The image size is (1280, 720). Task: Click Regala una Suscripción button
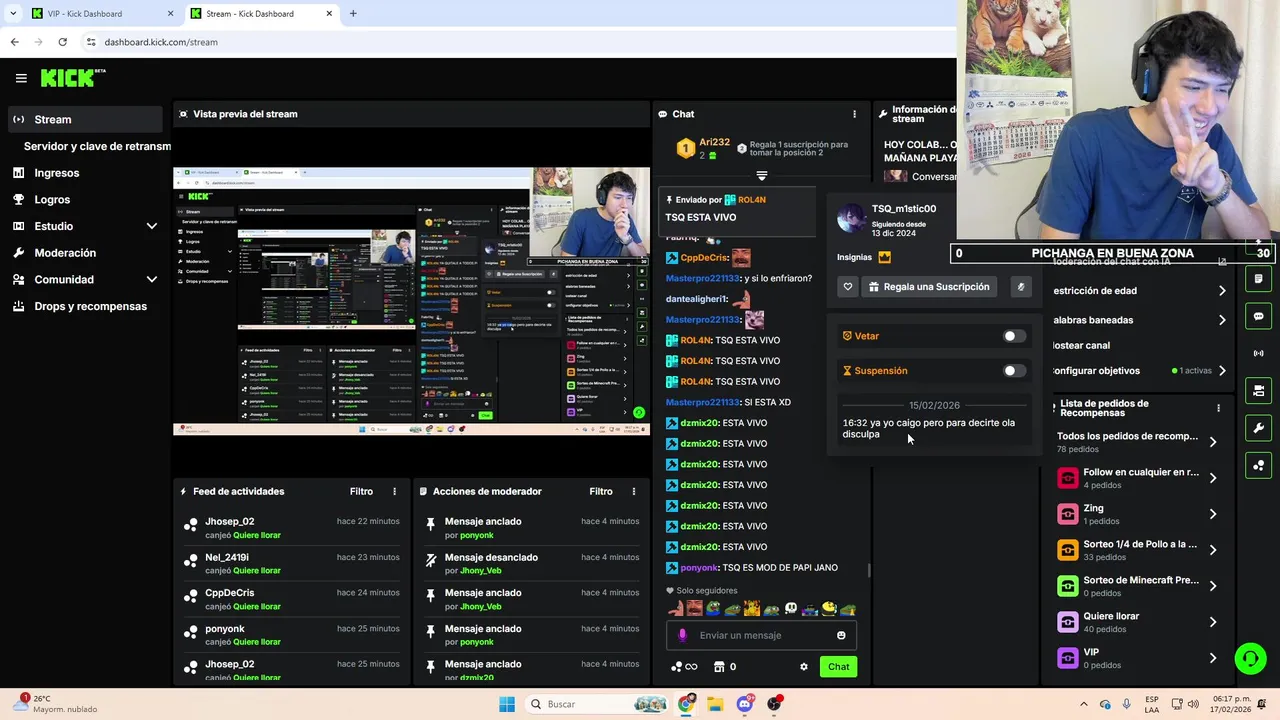pyautogui.click(x=930, y=287)
